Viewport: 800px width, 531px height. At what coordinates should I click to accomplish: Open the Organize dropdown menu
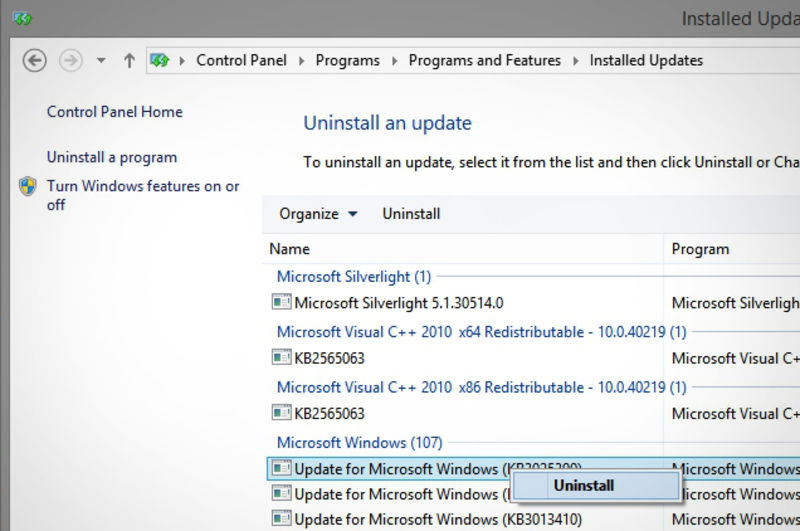point(318,214)
